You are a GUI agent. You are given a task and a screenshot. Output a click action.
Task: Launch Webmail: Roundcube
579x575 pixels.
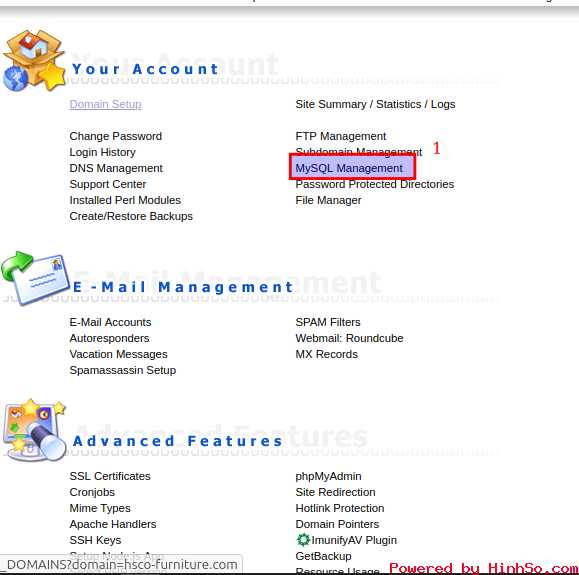pyautogui.click(x=349, y=338)
